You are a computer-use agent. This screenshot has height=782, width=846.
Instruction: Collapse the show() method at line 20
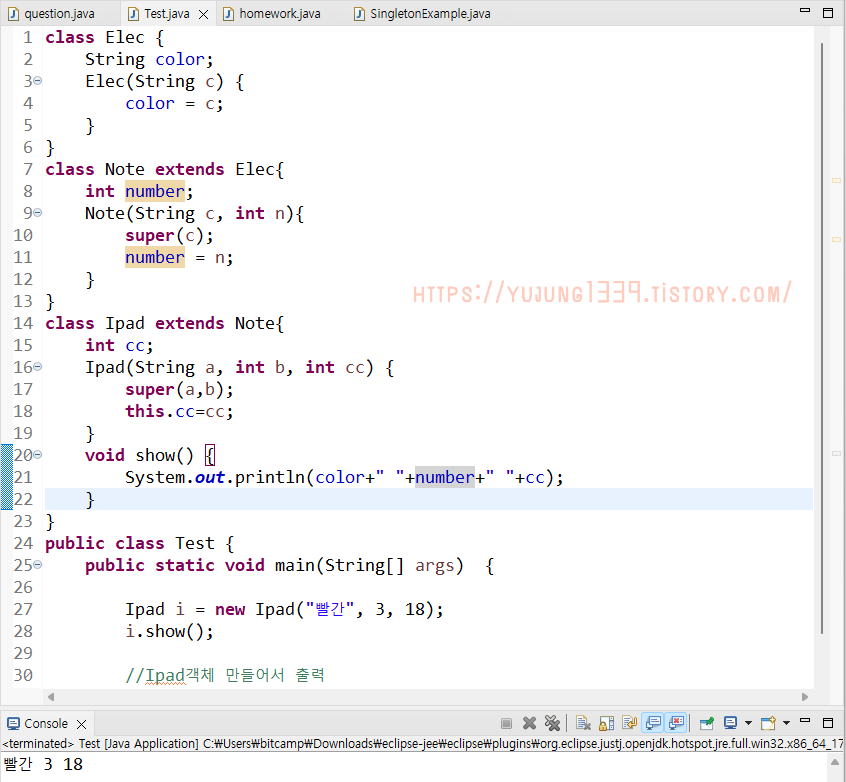[37, 455]
